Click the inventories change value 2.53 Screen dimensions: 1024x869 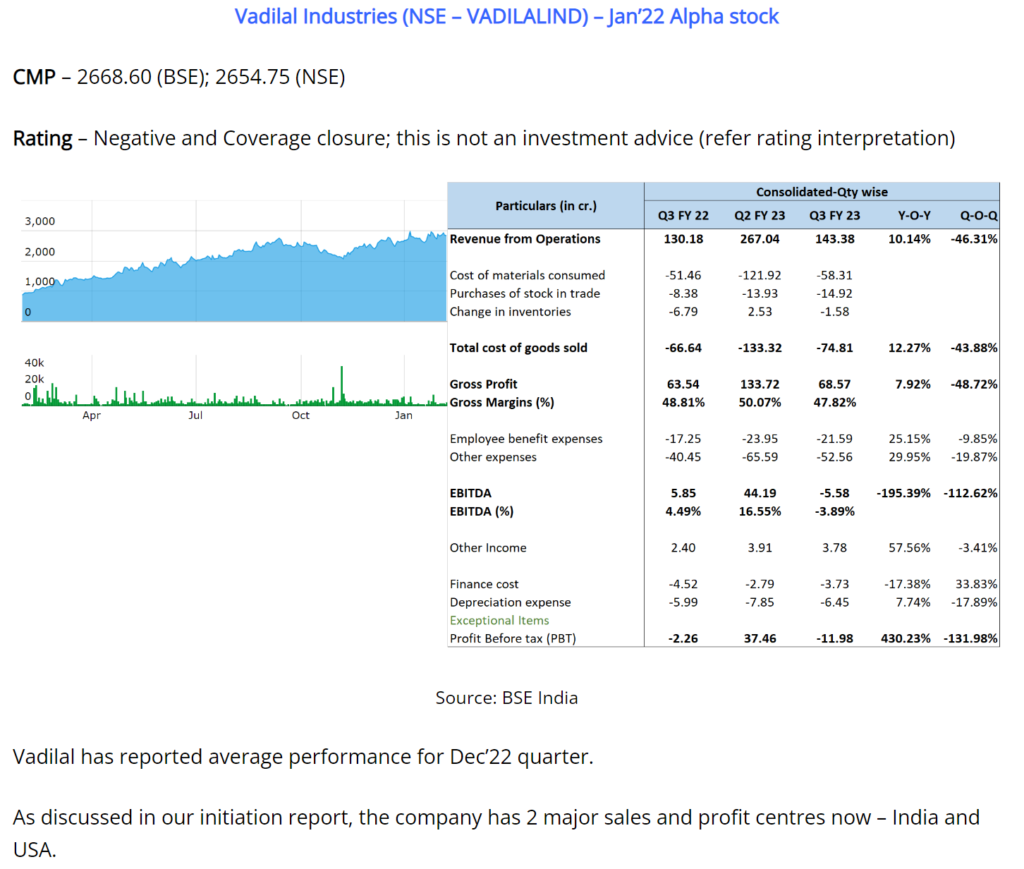tap(760, 312)
